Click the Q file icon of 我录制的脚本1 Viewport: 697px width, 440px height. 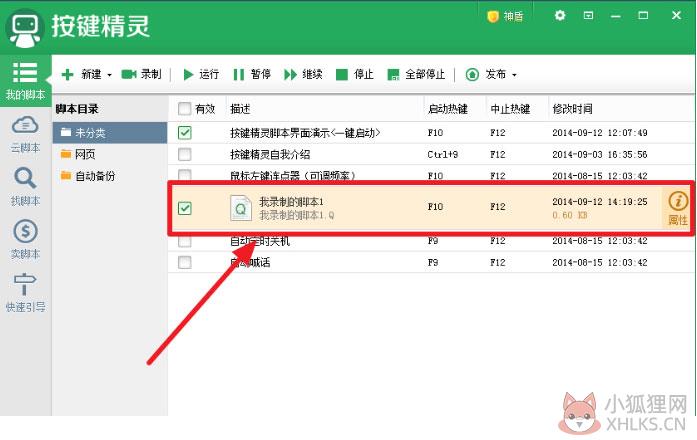tap(240, 208)
